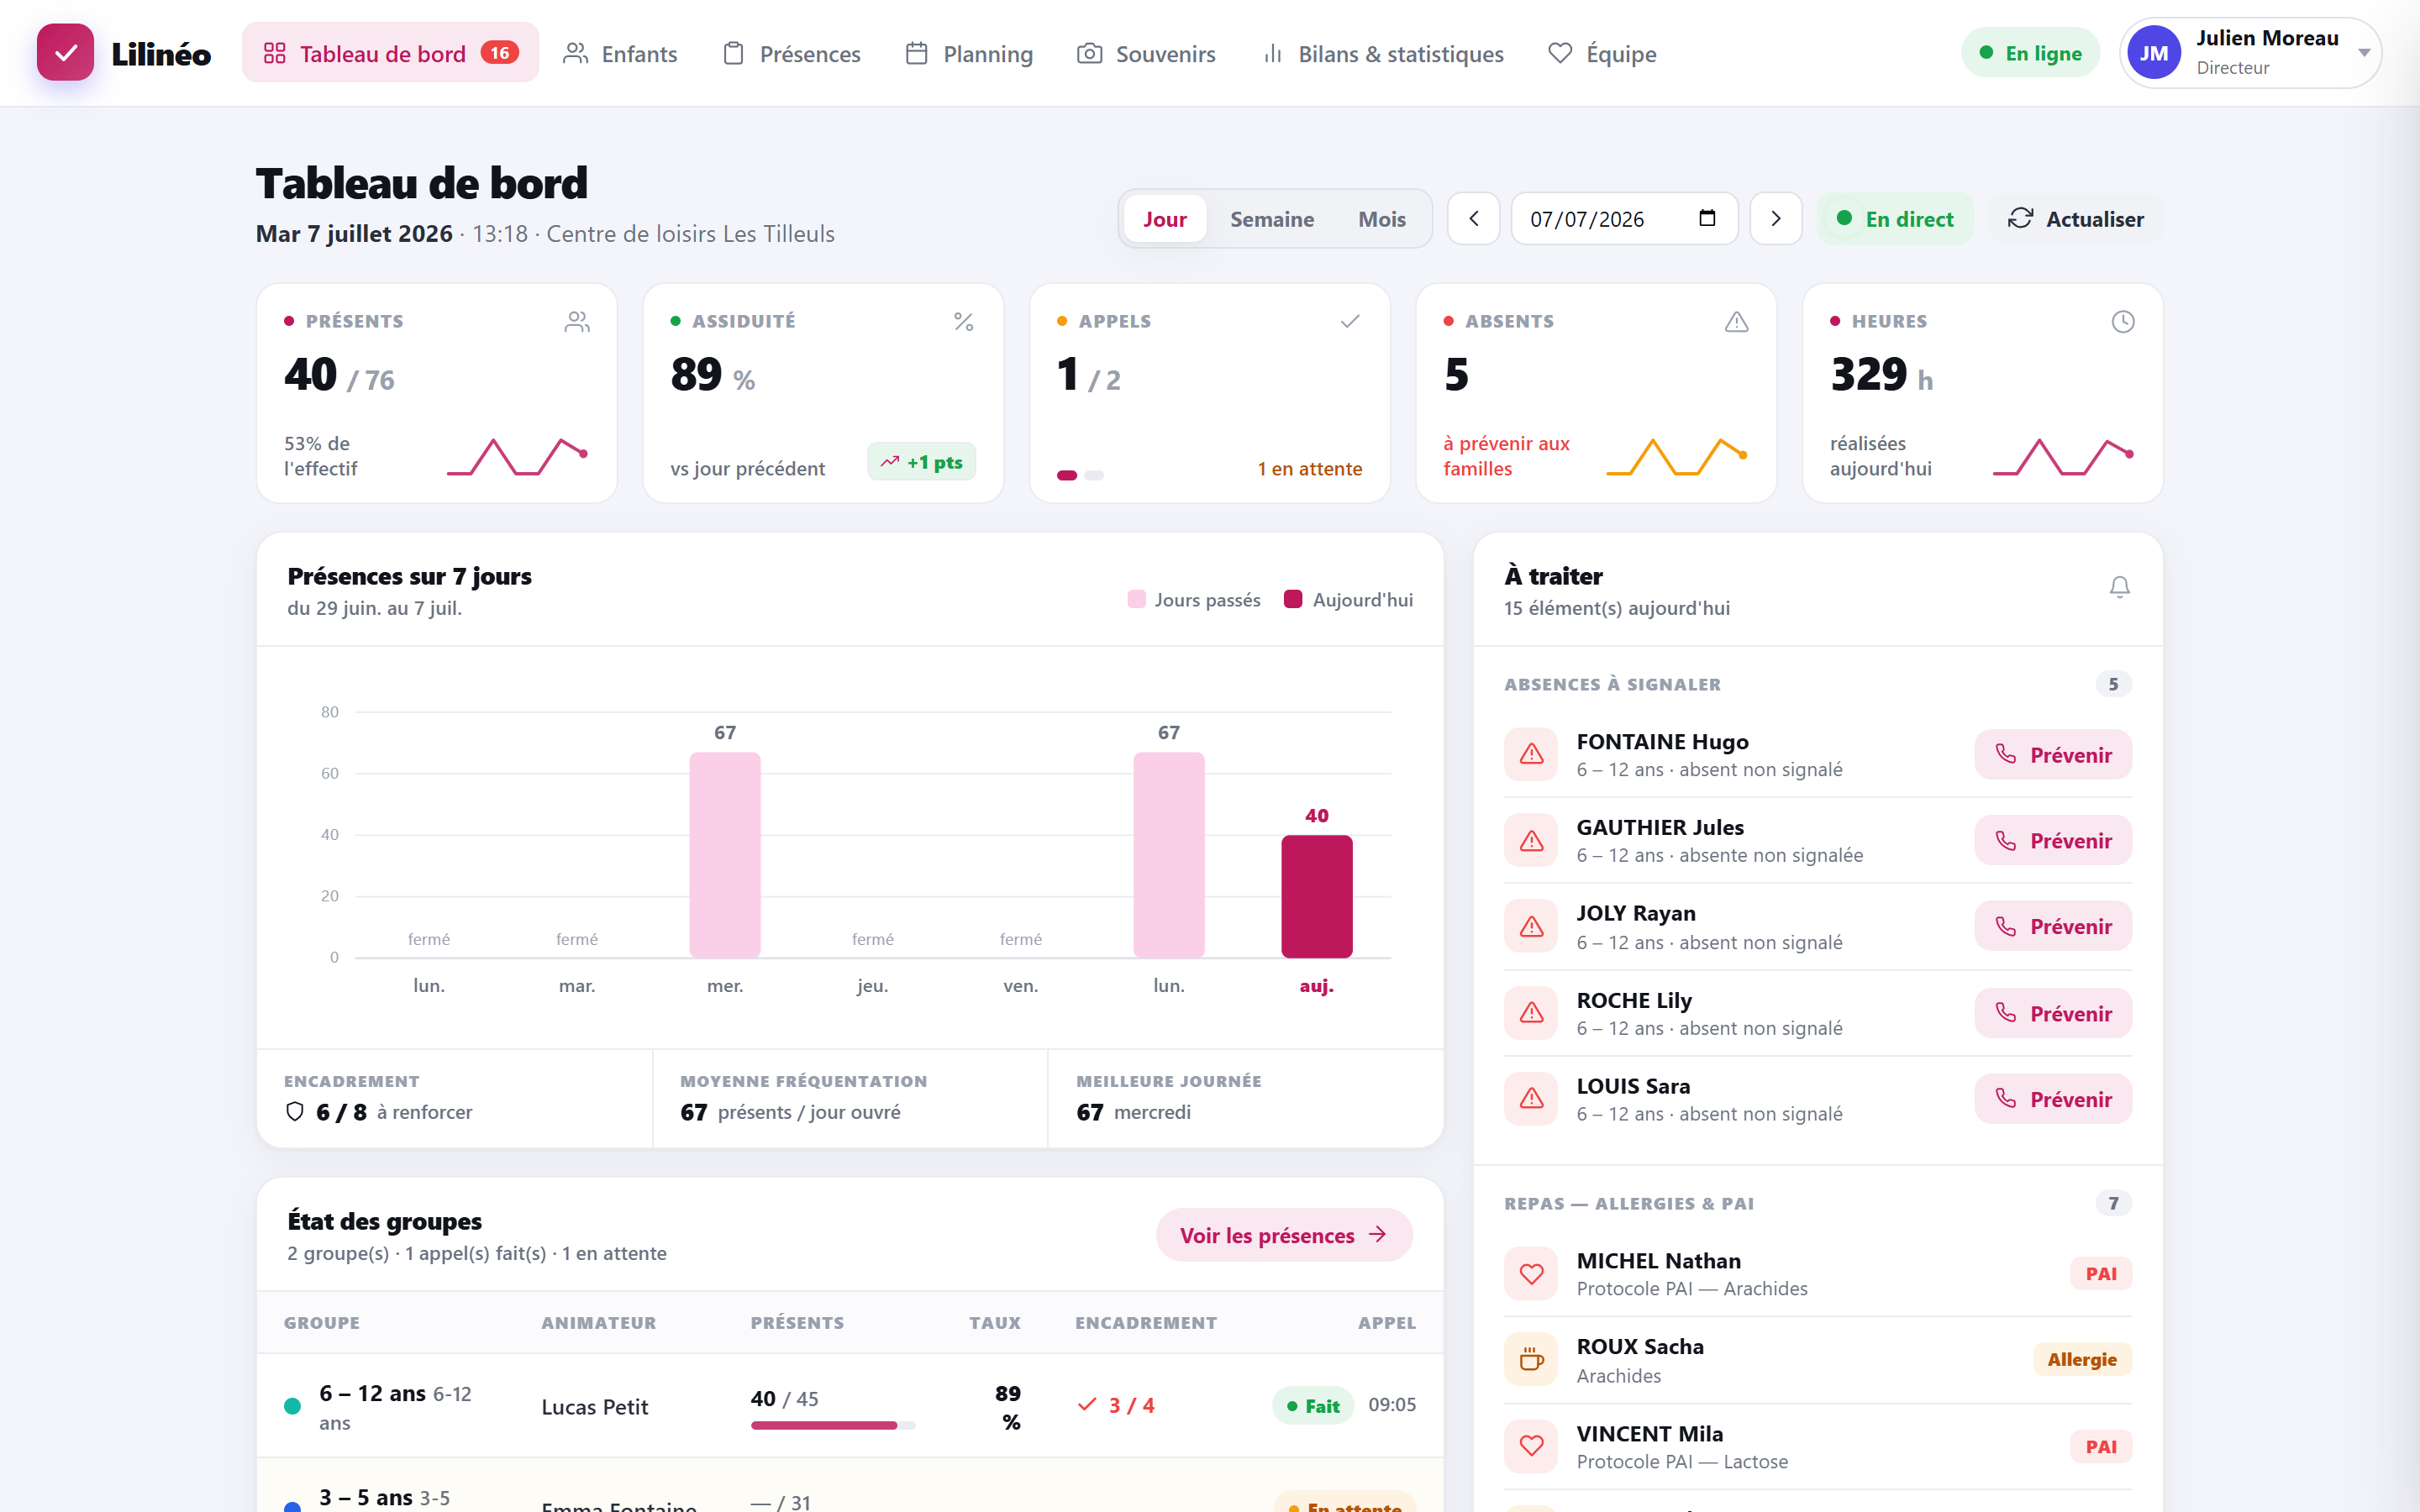
Task: Click Prévenir for GAUTHIER Jules
Action: click(2052, 841)
